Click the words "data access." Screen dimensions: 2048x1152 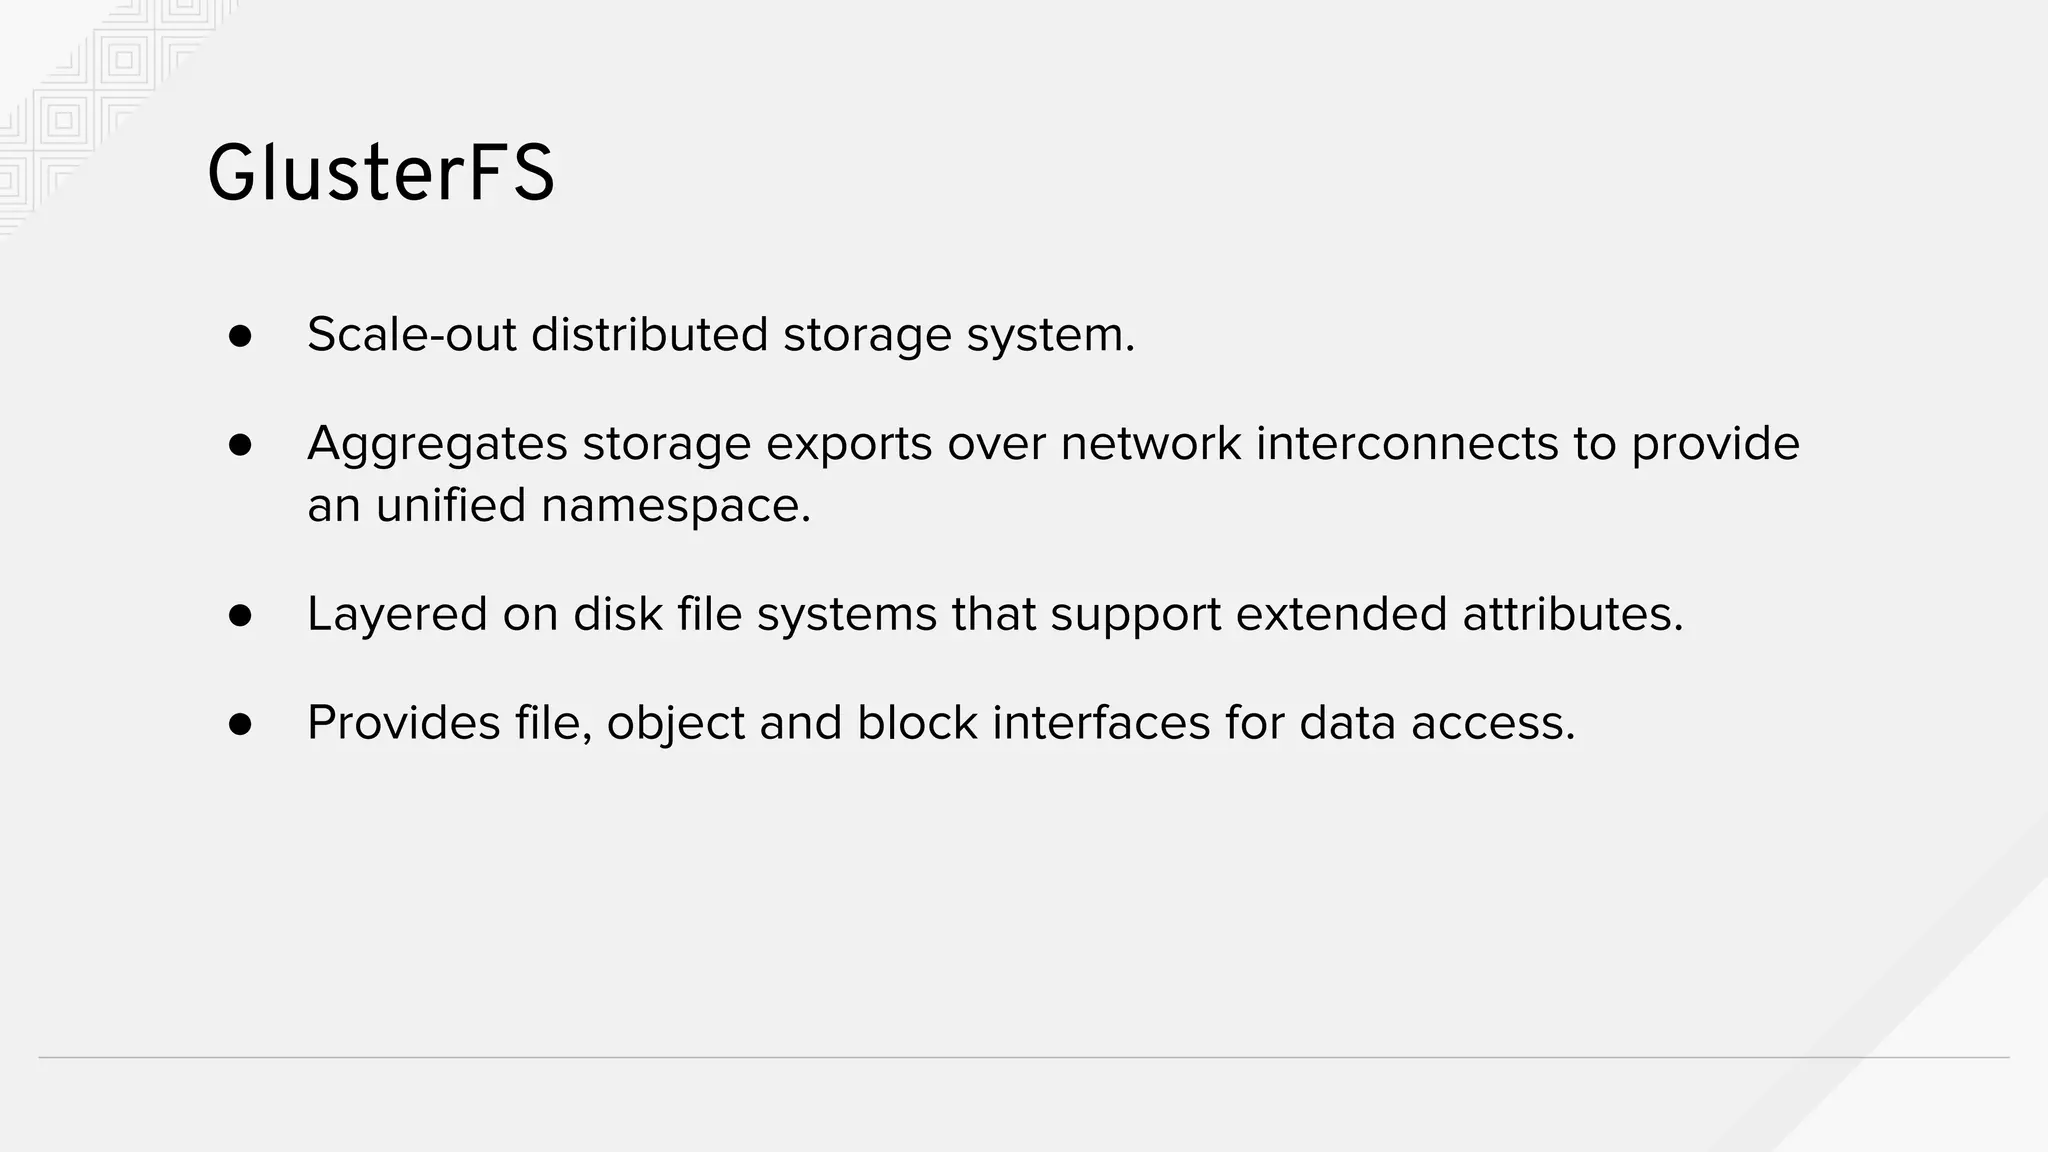[1437, 722]
